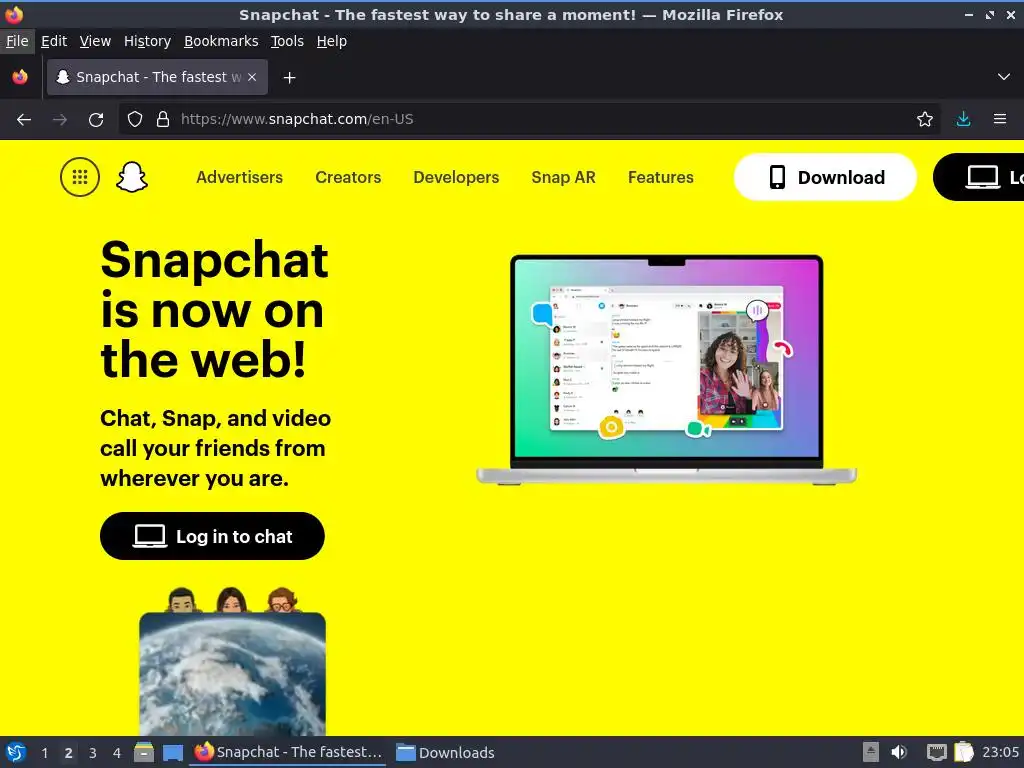Open the Bookmarks menu
This screenshot has height=768, width=1024.
pos(221,41)
